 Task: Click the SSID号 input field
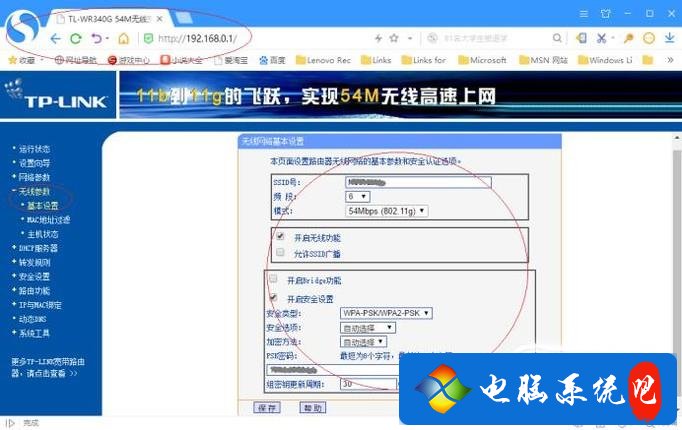(x=418, y=182)
